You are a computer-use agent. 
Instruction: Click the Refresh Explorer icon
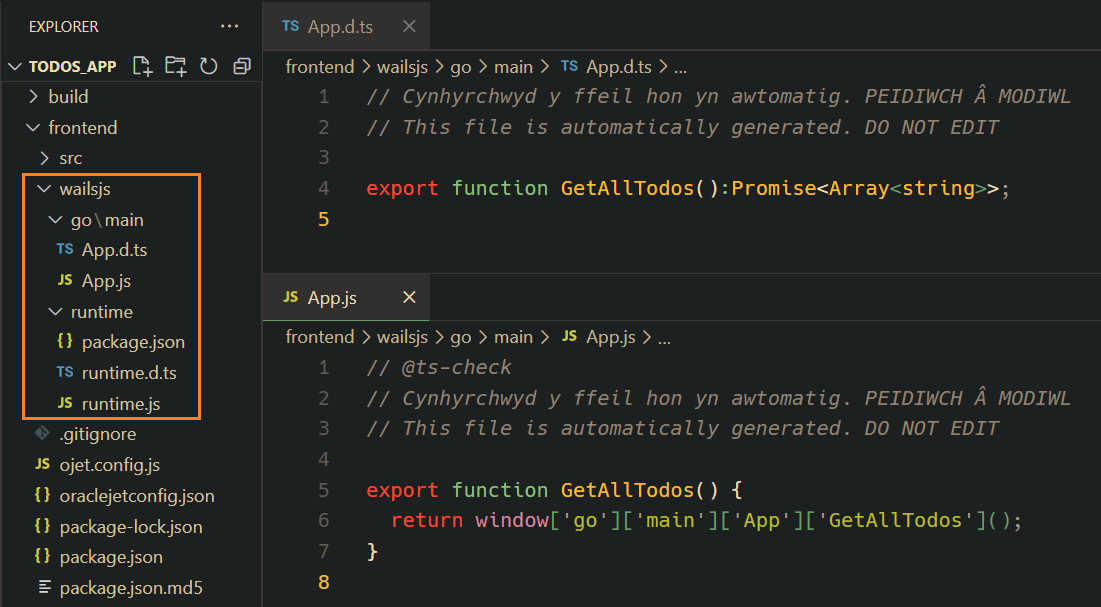(x=208, y=66)
